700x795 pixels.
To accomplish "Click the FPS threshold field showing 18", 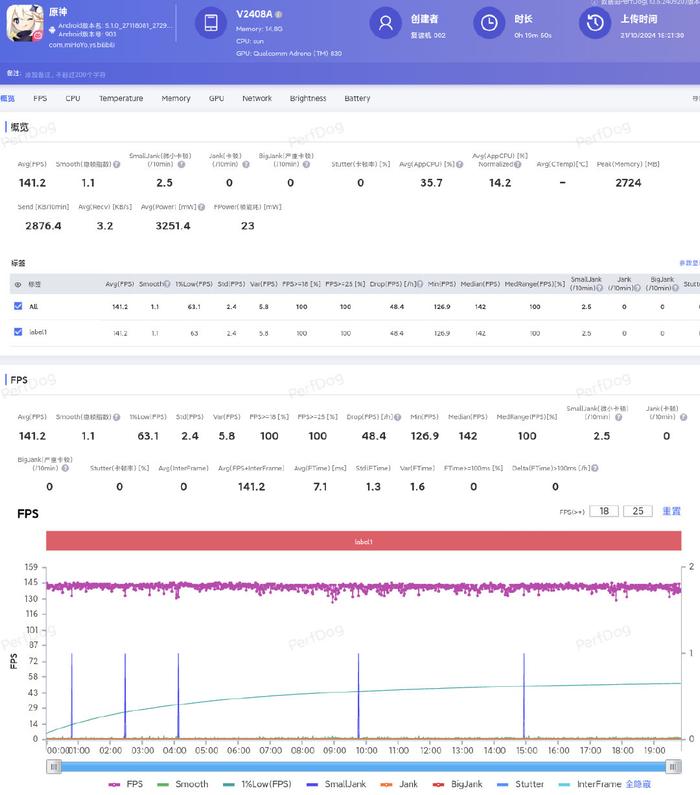I will pos(603,511).
